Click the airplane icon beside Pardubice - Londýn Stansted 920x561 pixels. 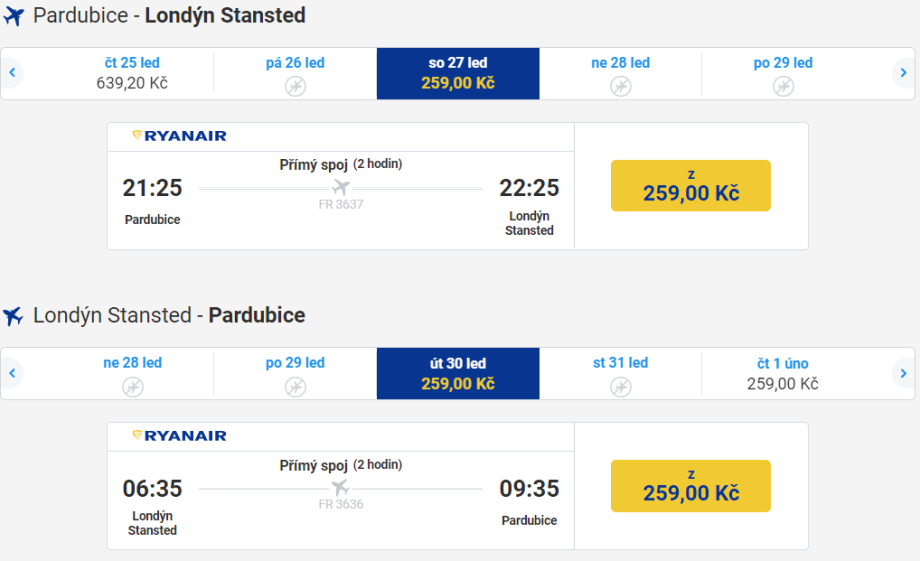tap(13, 17)
